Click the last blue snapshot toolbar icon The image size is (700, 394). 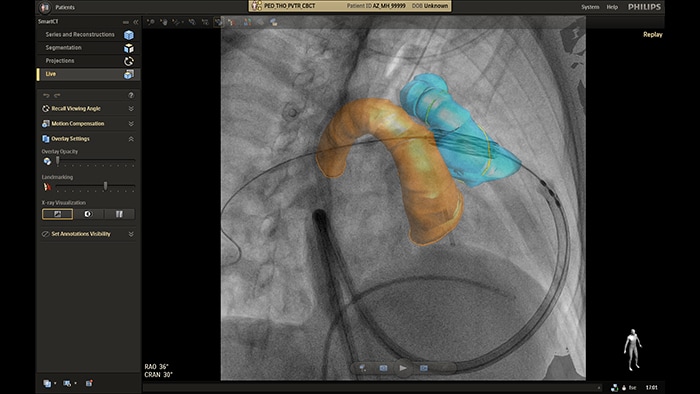point(273,22)
